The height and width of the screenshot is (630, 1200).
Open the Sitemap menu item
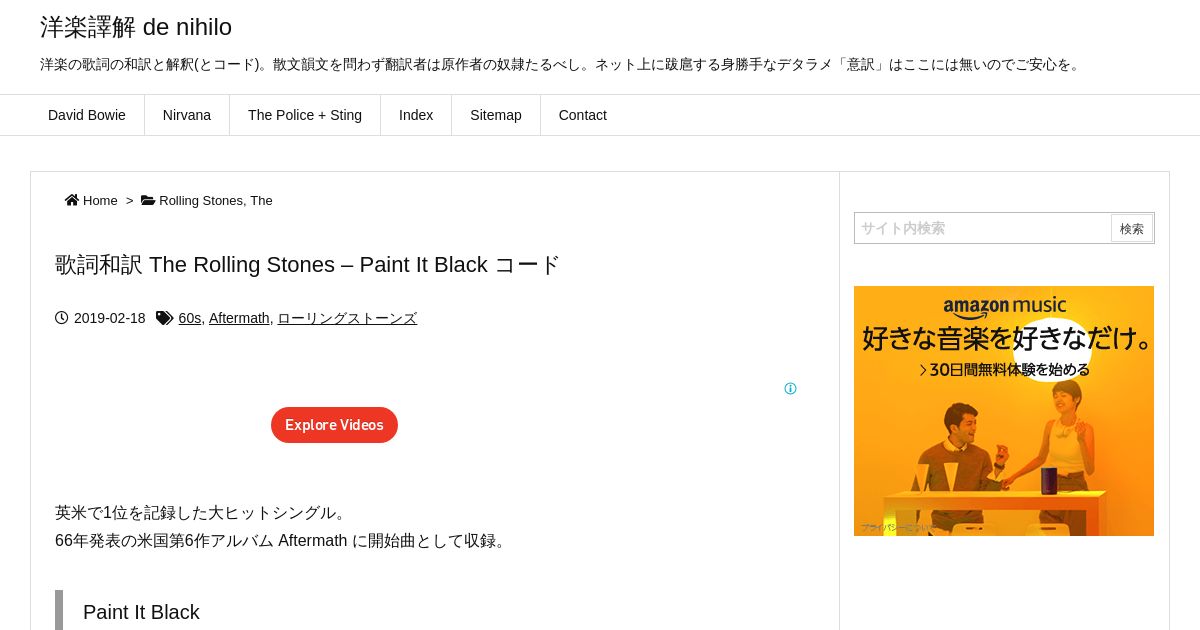pos(496,115)
